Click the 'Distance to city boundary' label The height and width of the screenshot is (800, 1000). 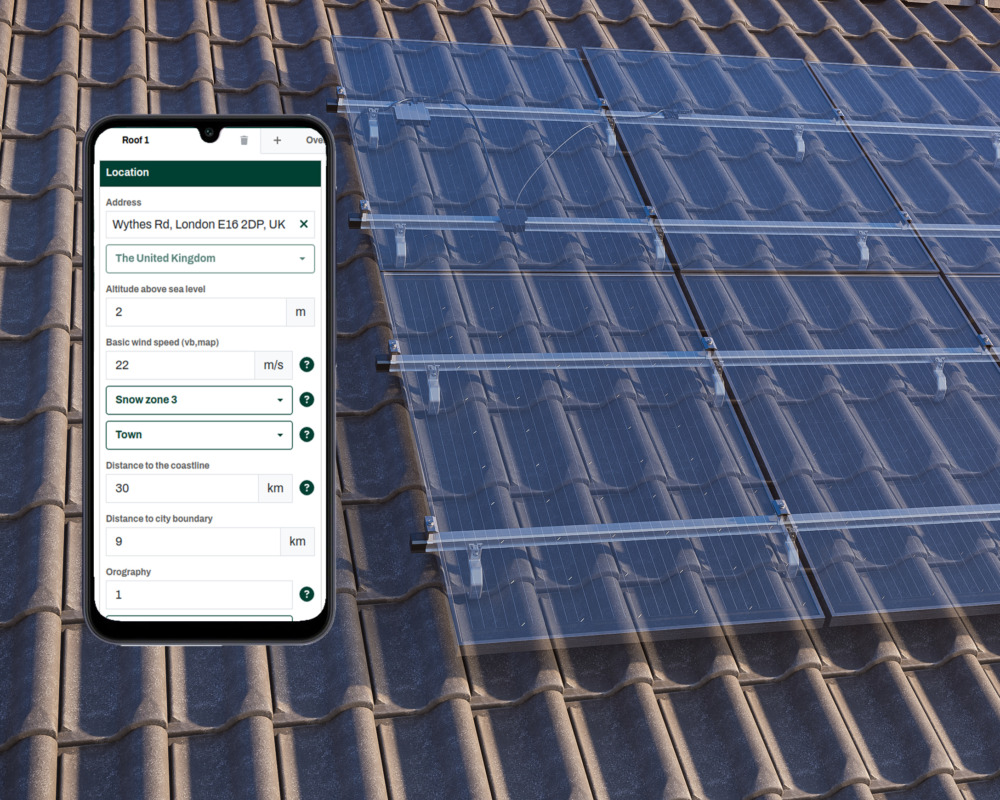159,519
